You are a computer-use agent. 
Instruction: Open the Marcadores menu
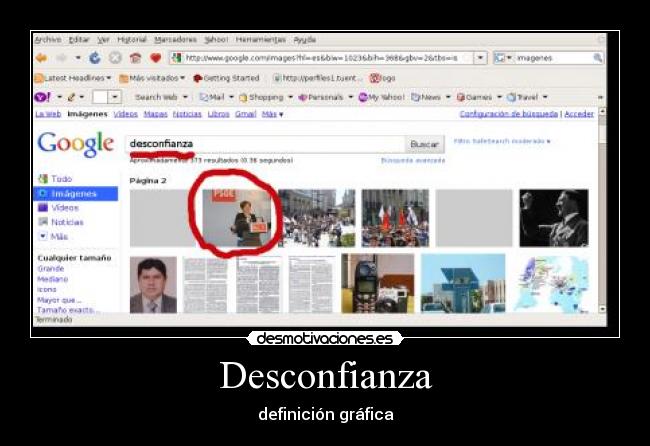(175, 40)
